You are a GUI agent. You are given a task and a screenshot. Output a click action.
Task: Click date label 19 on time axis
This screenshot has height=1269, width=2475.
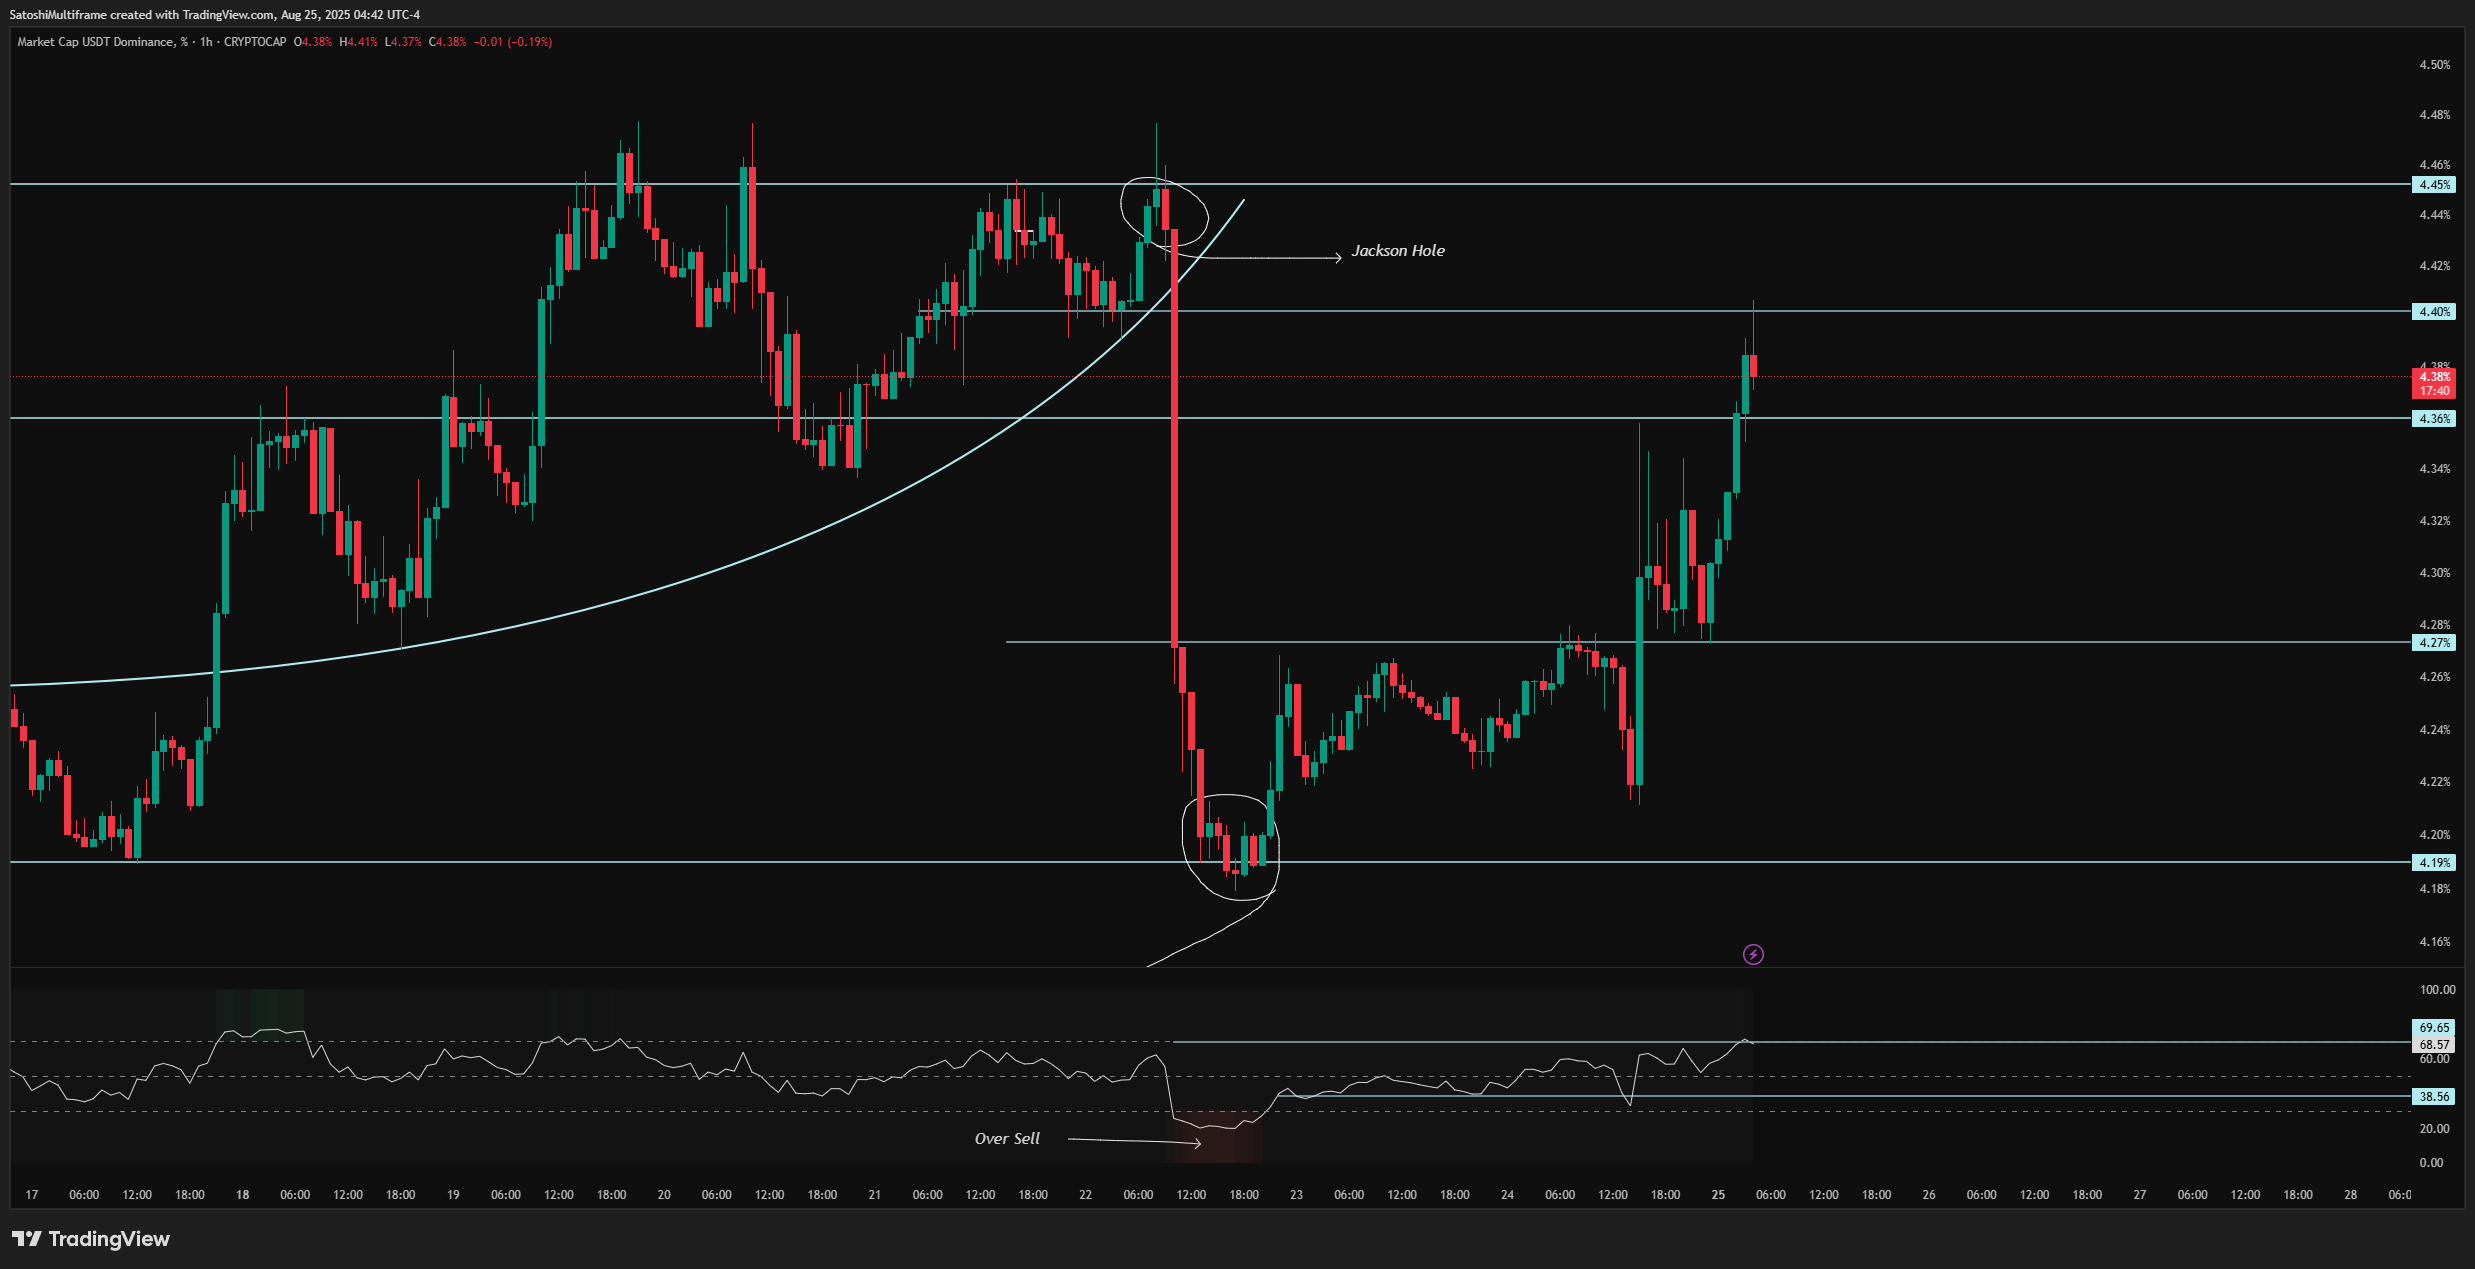pyautogui.click(x=453, y=1195)
